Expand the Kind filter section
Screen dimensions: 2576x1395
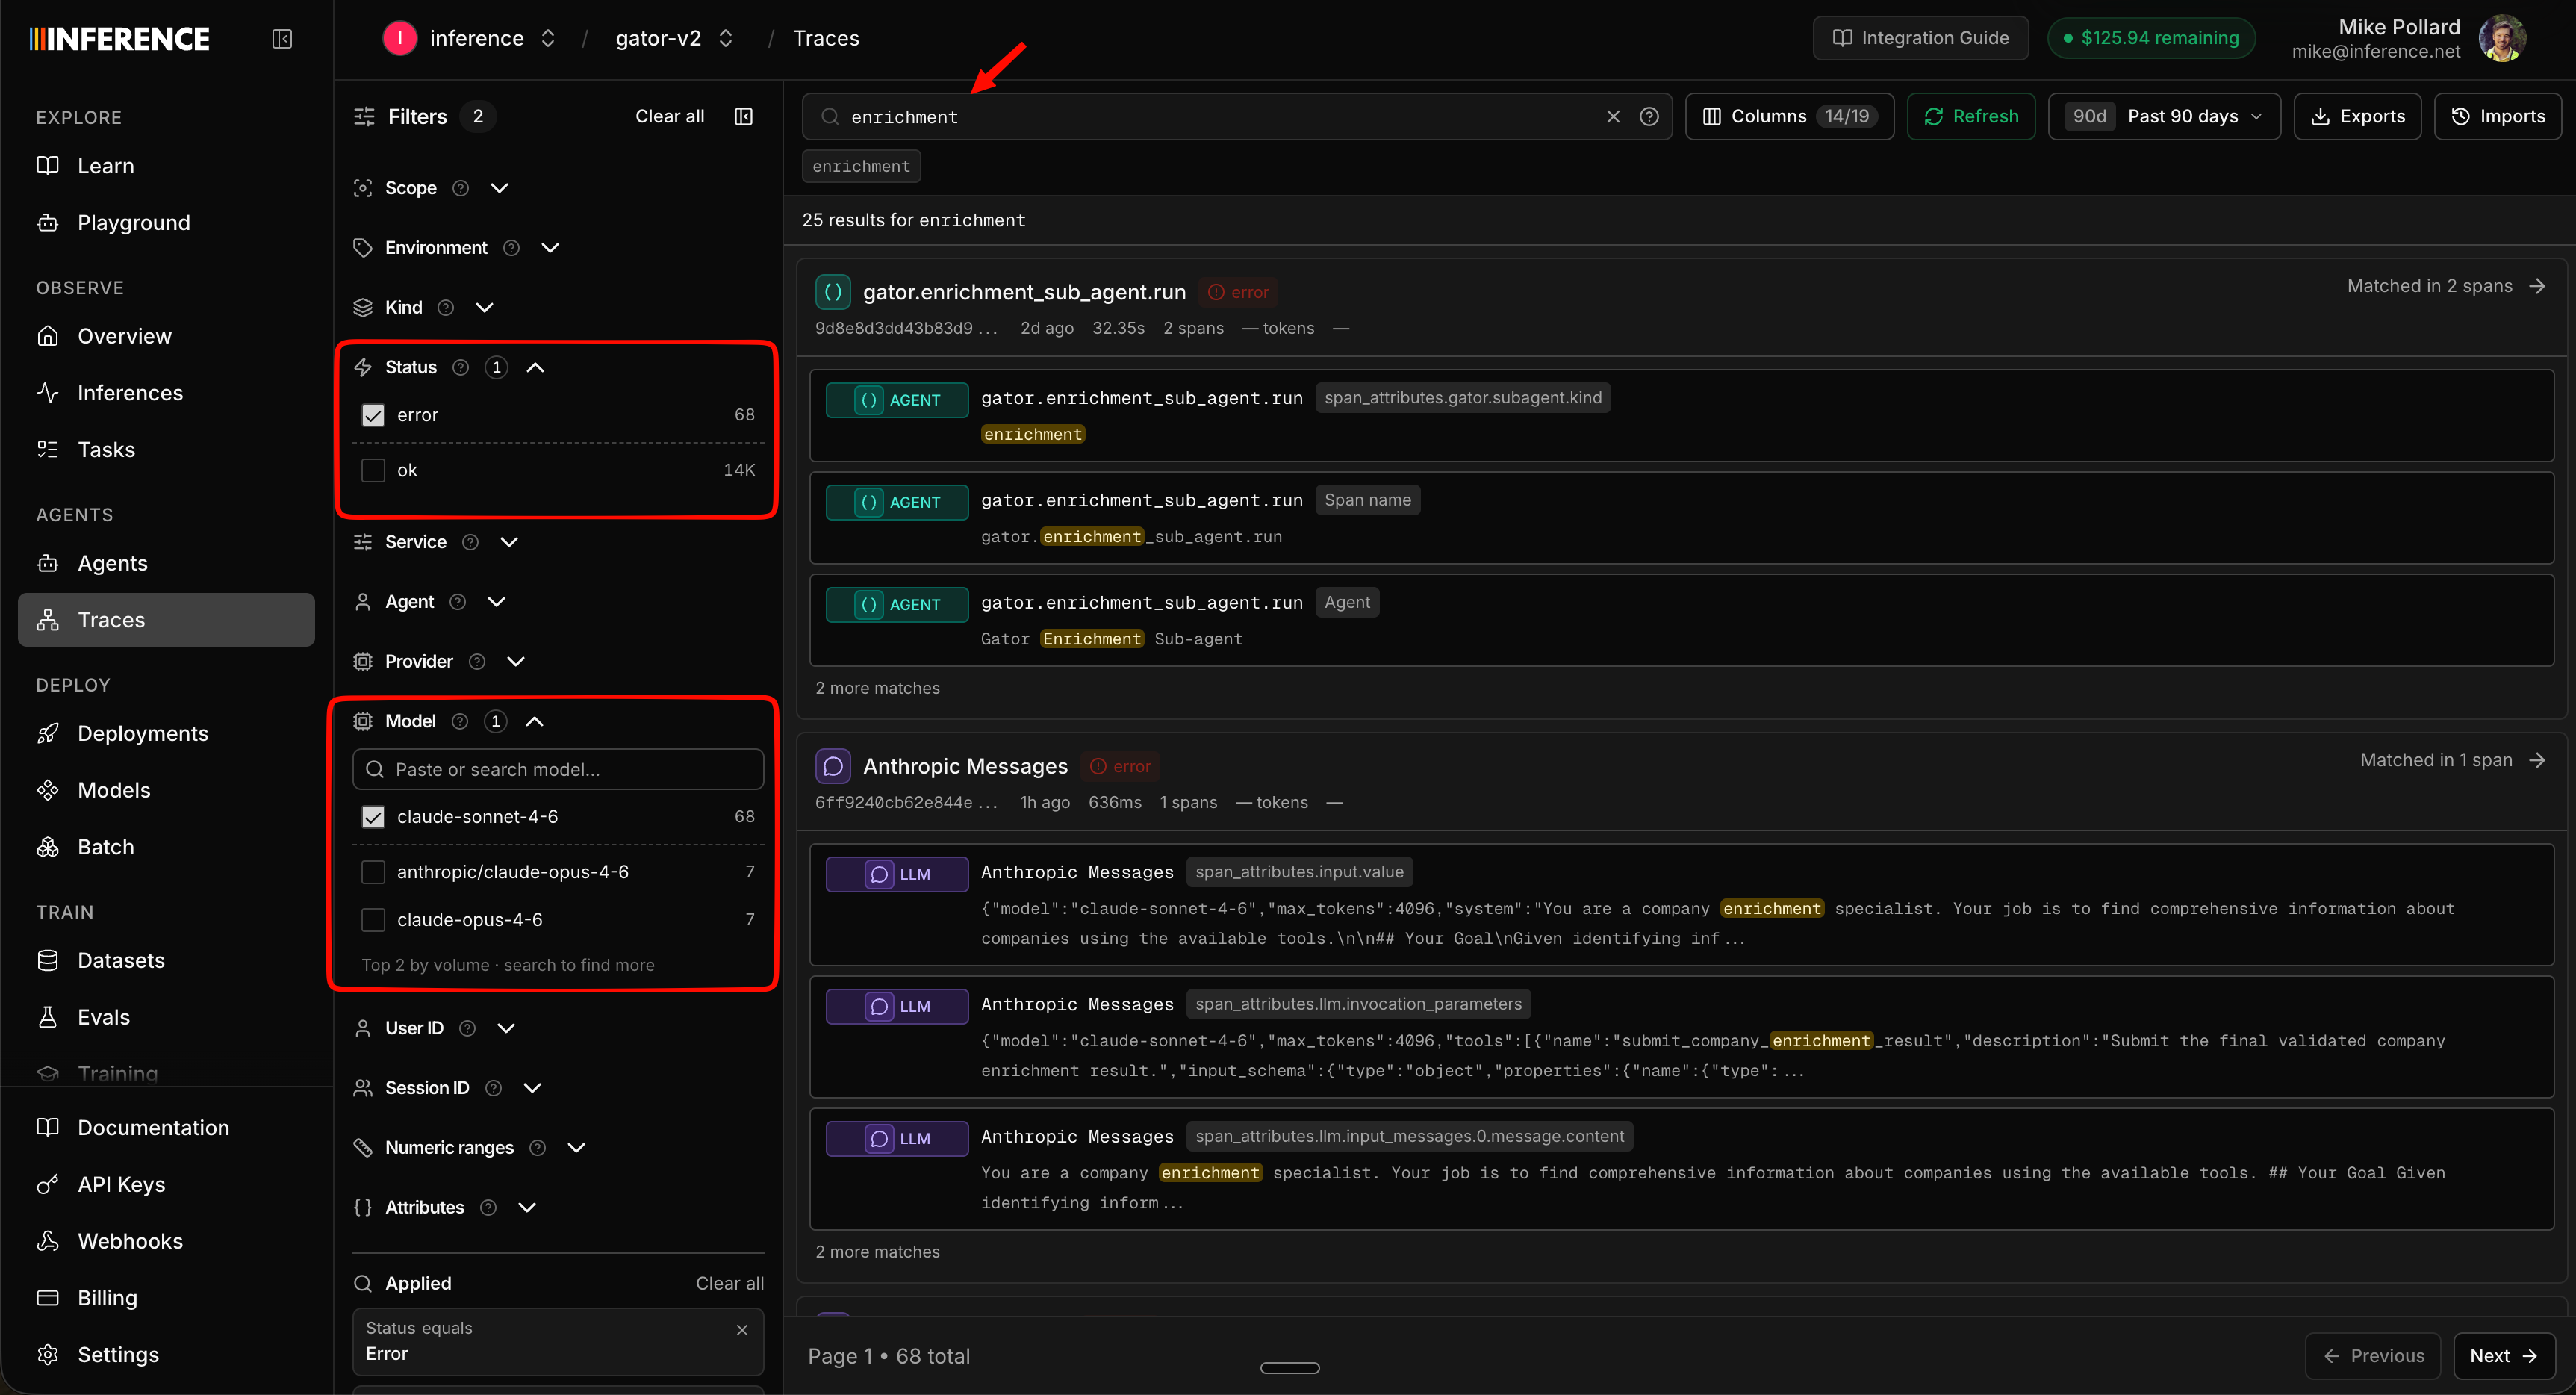click(x=485, y=308)
